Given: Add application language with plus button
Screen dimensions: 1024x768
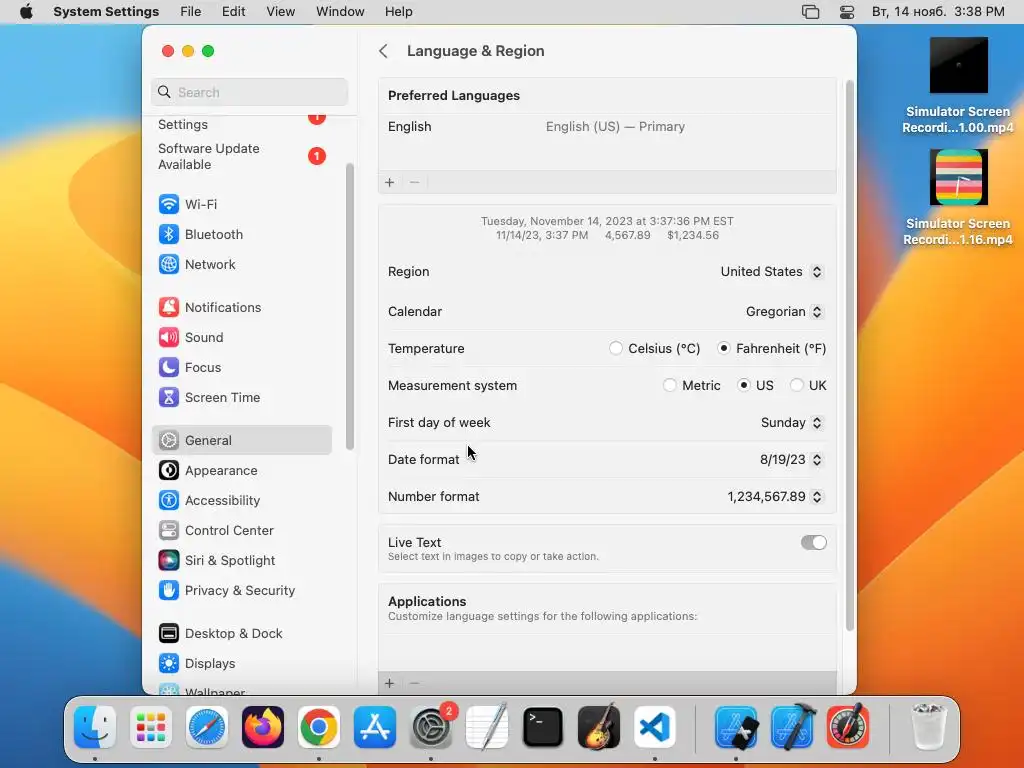Looking at the screenshot, I should coord(390,683).
